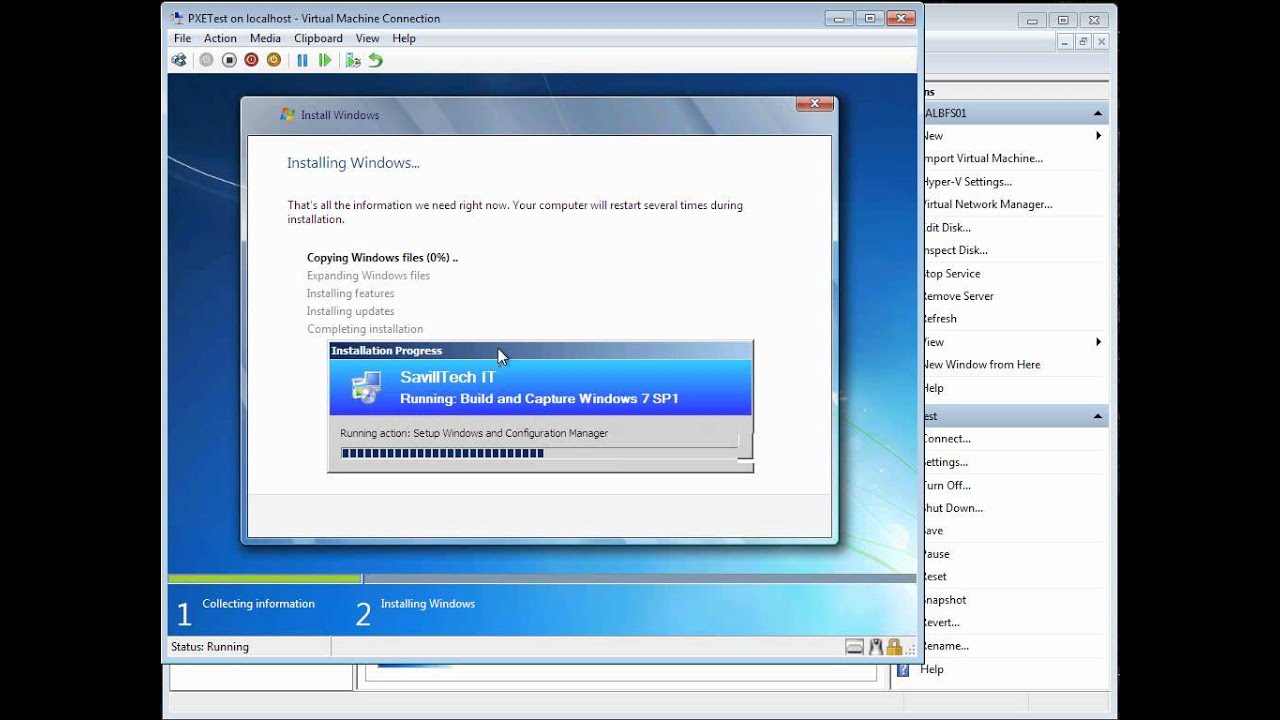Open the Action menu
Viewport: 1280px width, 720px height.
pos(220,38)
